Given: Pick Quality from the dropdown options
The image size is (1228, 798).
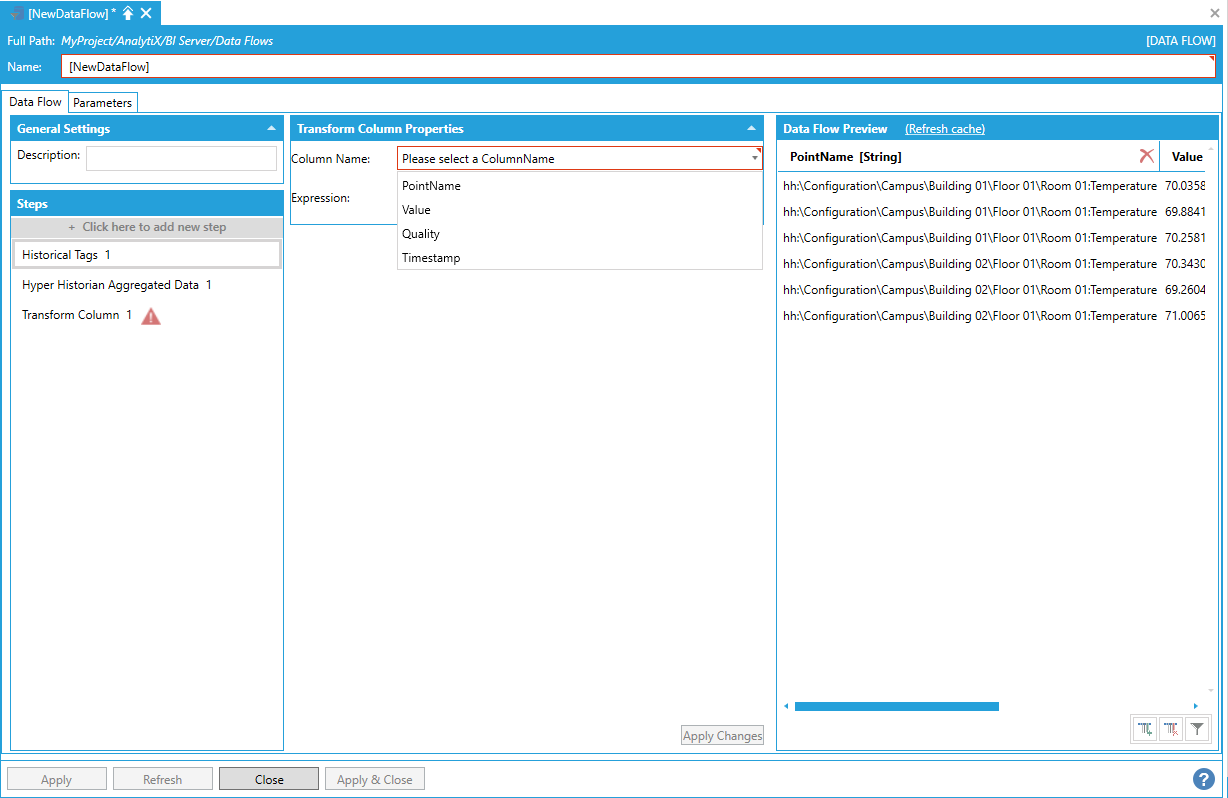Looking at the screenshot, I should [x=421, y=234].
